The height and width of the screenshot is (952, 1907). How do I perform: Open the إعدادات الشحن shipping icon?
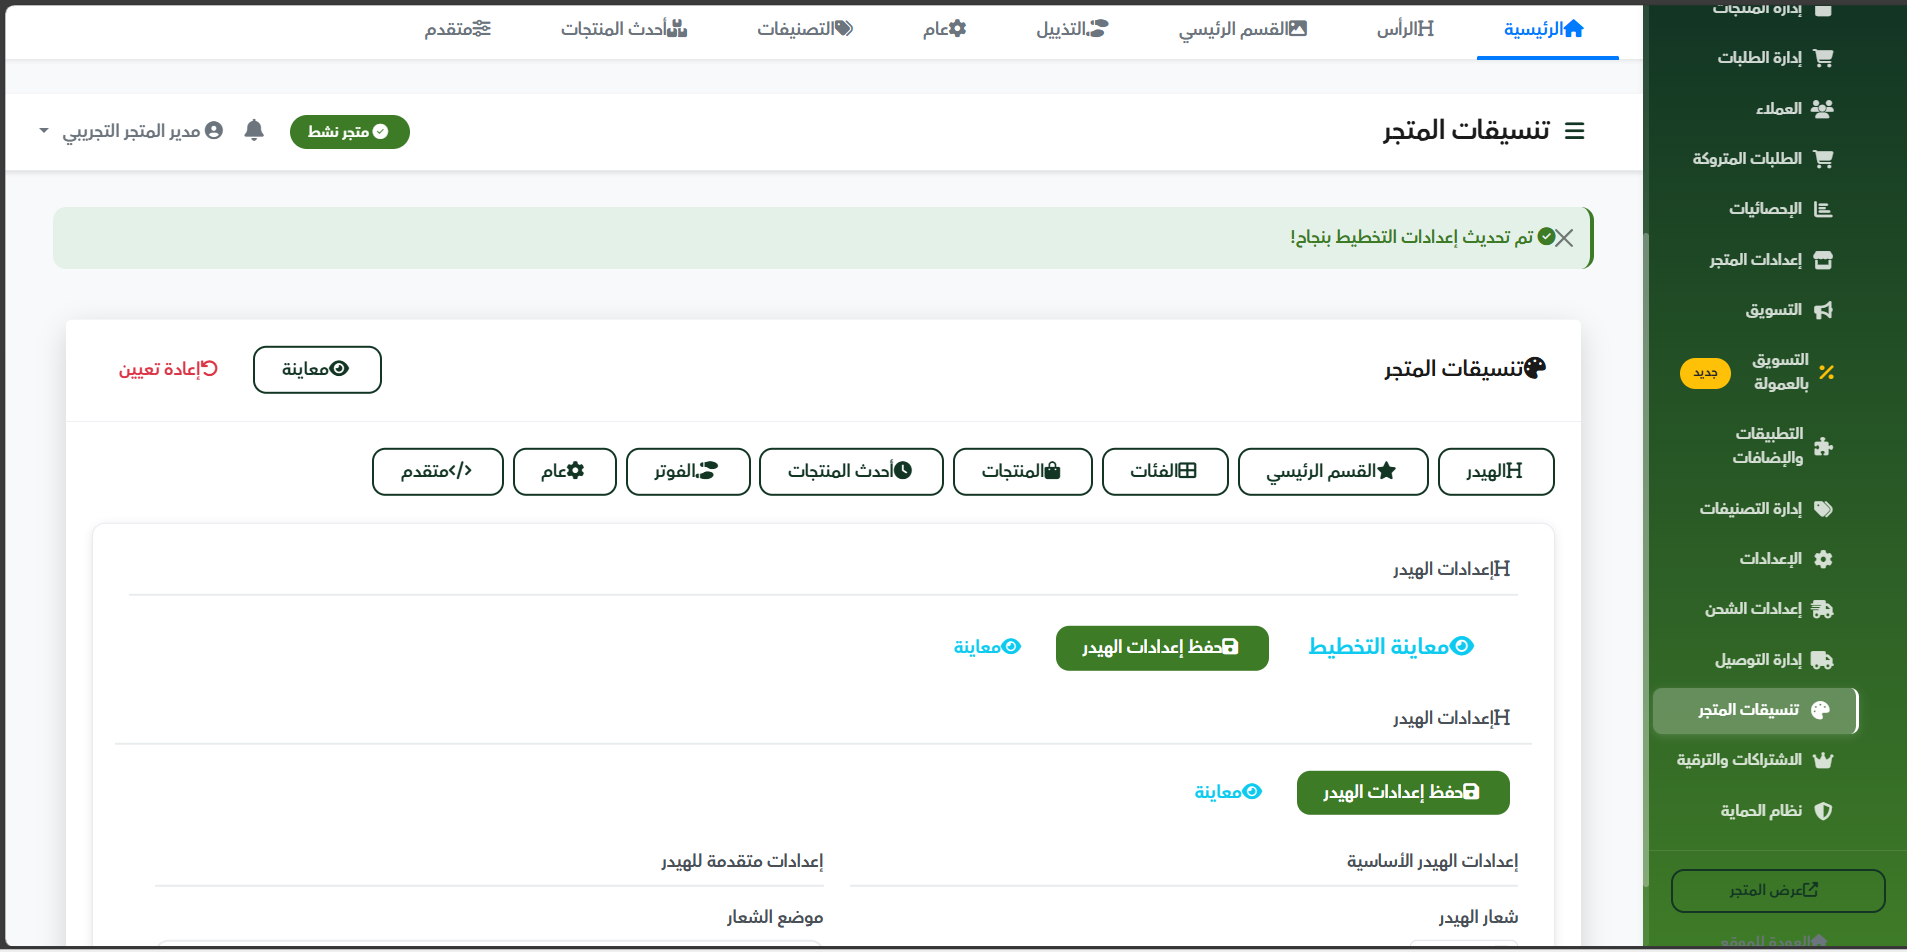pyautogui.click(x=1825, y=609)
